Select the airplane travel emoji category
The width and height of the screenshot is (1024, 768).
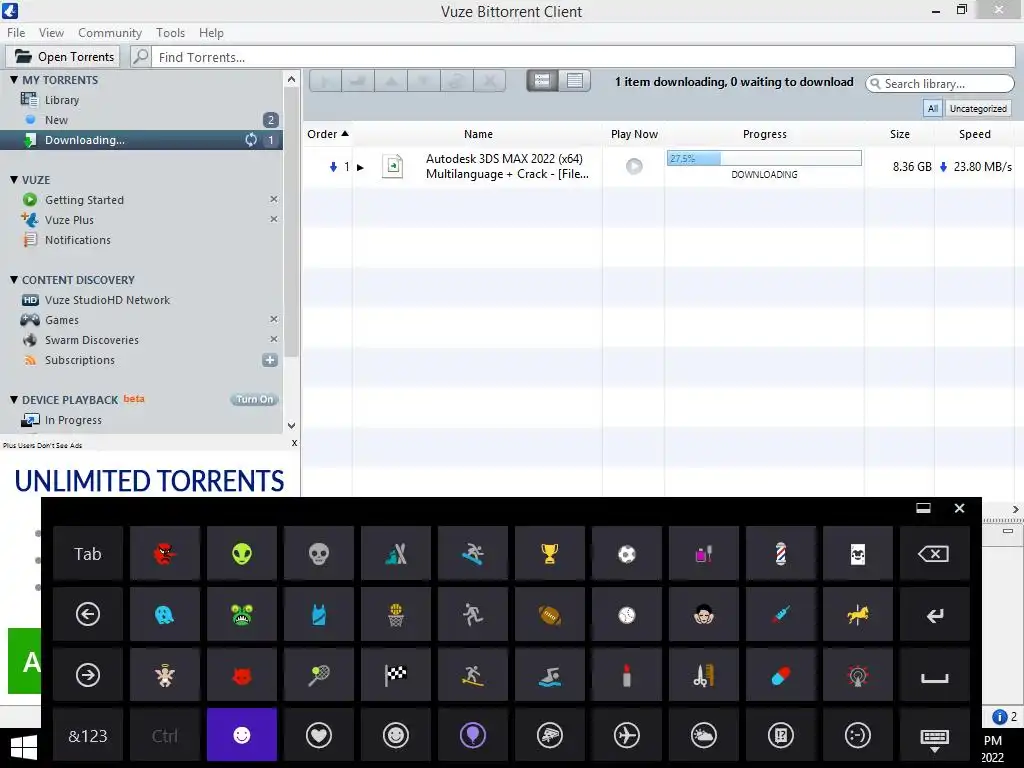click(x=626, y=735)
